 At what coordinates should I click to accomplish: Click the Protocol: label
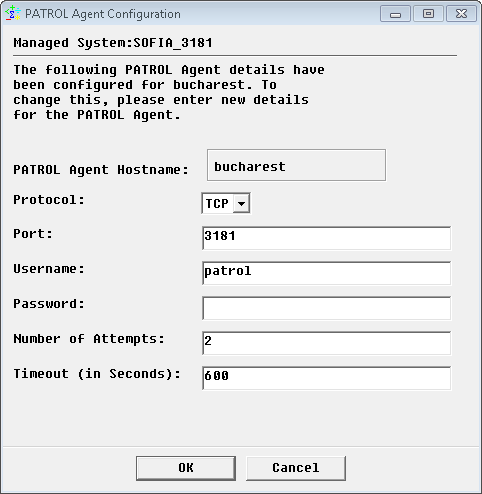(x=49, y=200)
